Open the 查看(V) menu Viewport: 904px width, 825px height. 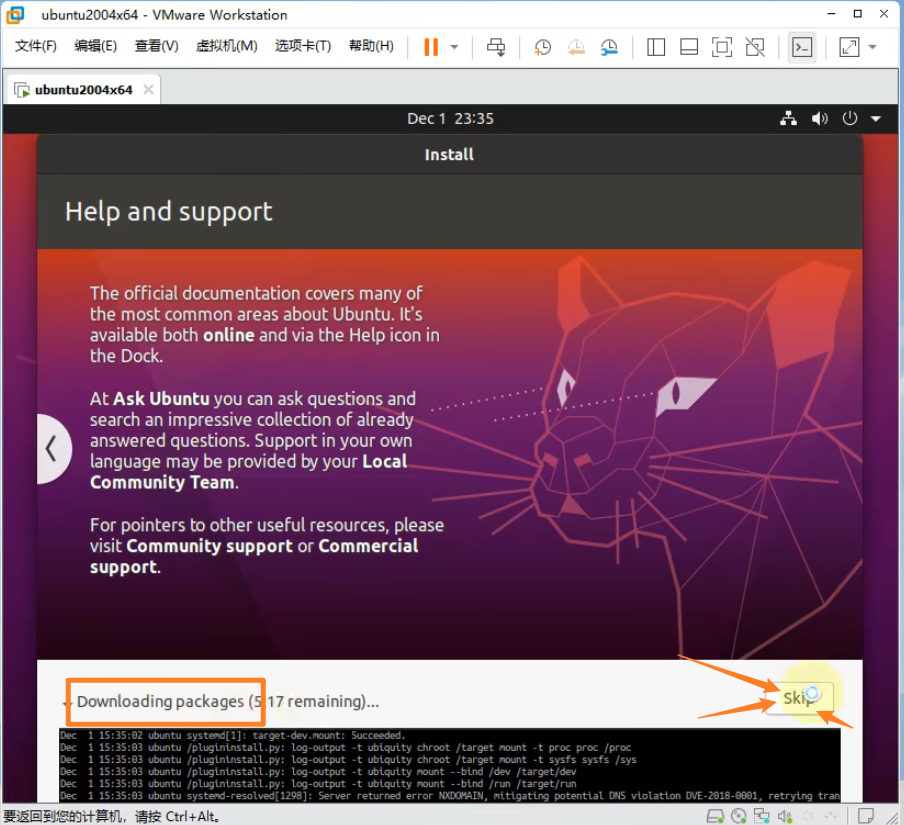[156, 46]
